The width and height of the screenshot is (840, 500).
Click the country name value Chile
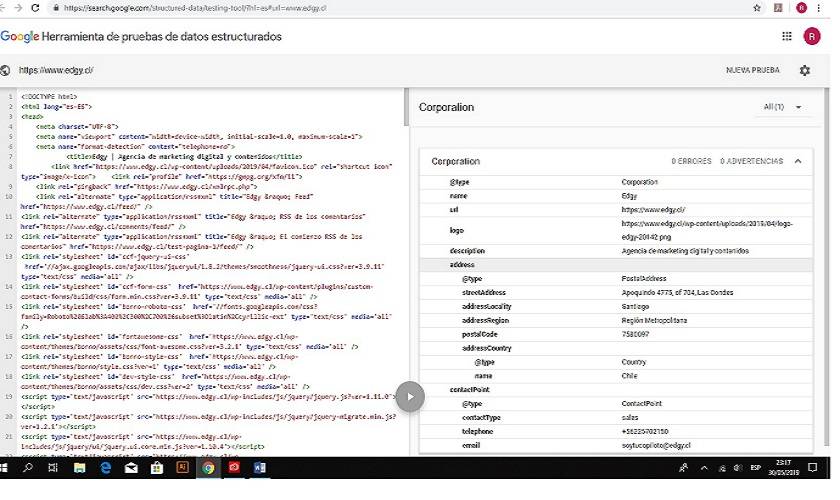click(629, 376)
